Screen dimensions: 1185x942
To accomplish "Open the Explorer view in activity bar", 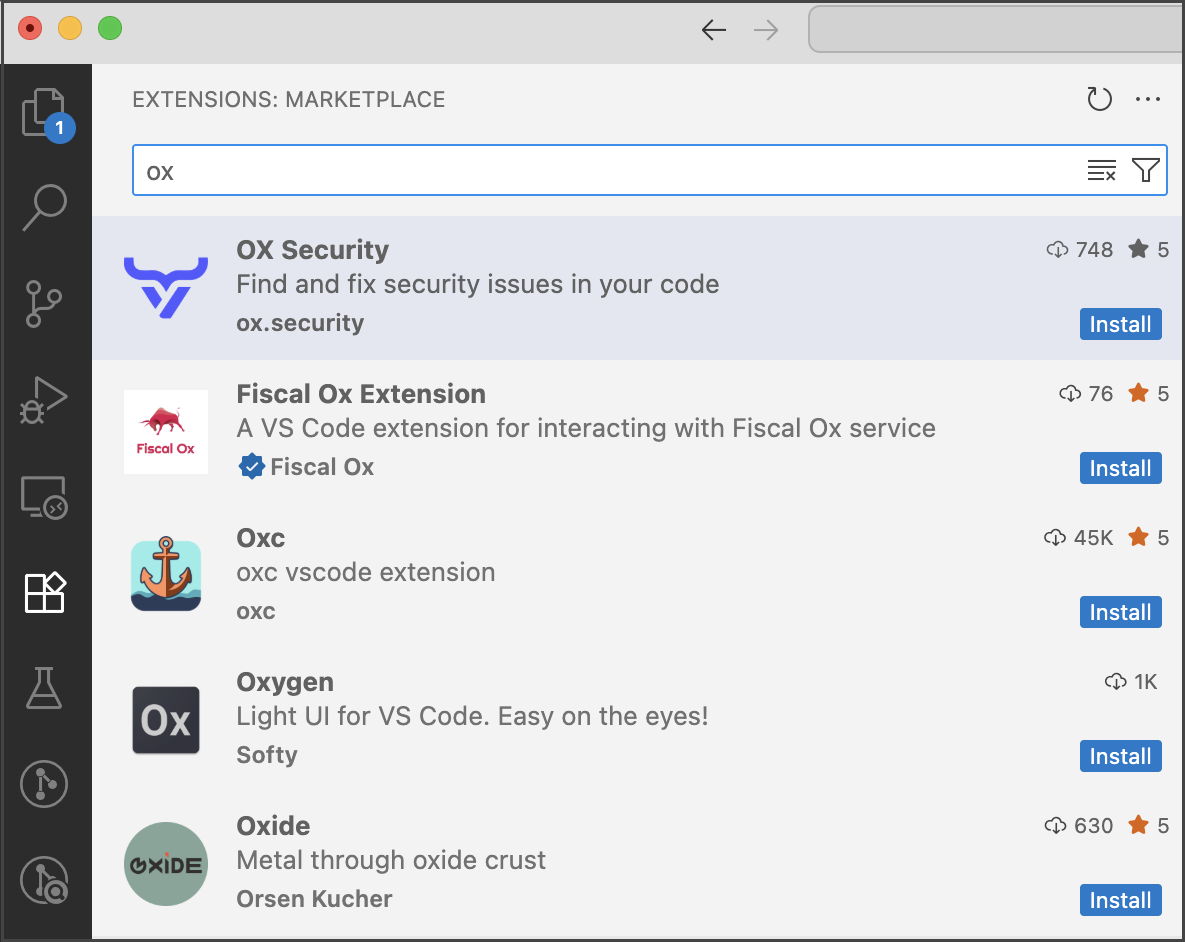I will (45, 112).
